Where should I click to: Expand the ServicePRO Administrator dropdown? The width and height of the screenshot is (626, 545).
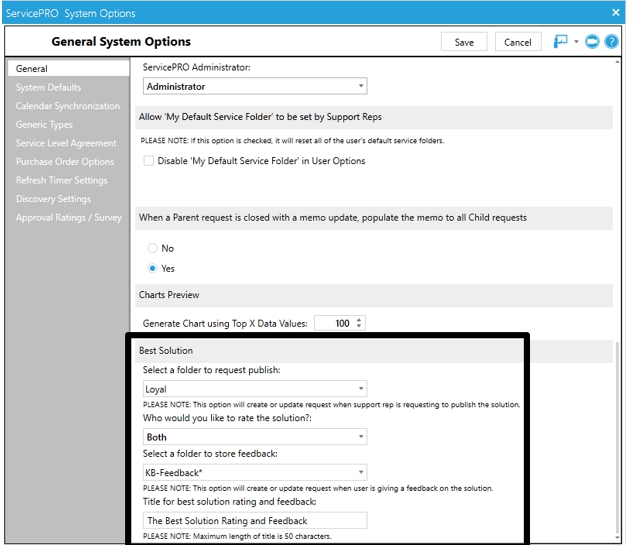[x=255, y=86]
